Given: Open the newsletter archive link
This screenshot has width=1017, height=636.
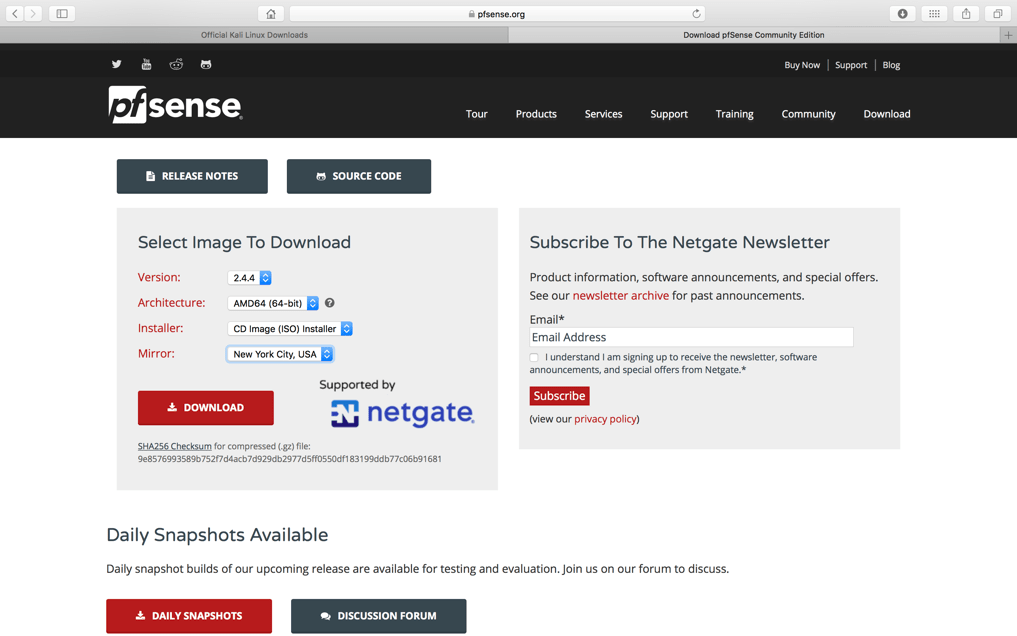Looking at the screenshot, I should coord(620,296).
